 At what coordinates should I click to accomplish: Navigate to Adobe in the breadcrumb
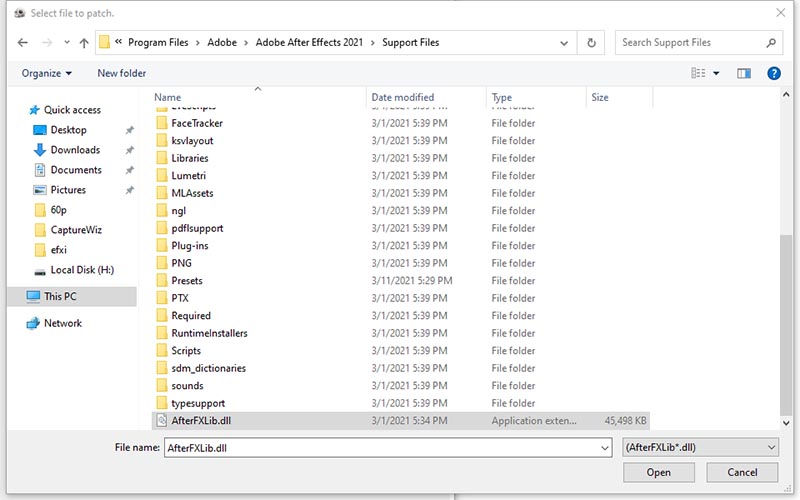click(x=222, y=43)
